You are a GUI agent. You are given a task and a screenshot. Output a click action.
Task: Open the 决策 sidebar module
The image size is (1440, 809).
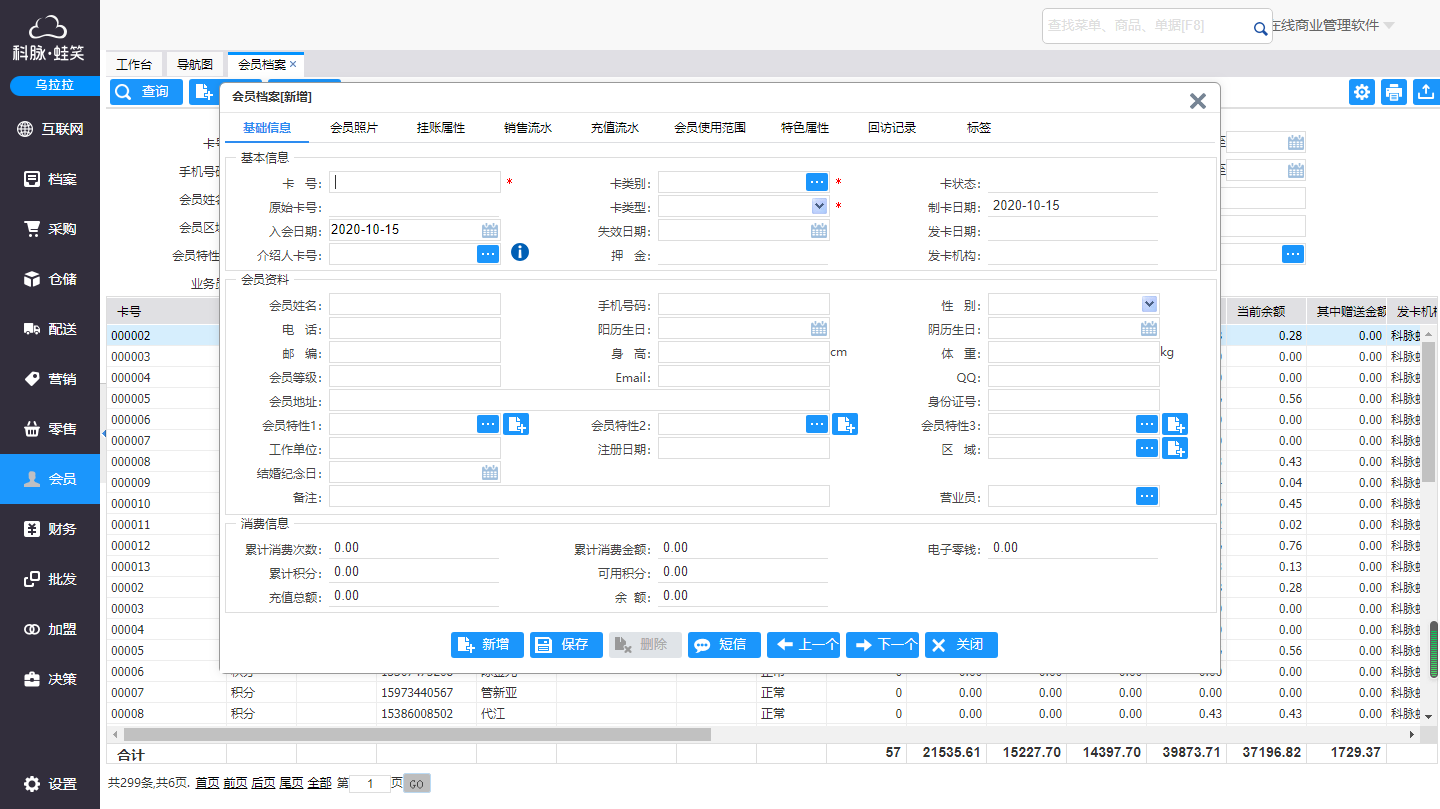[50, 679]
